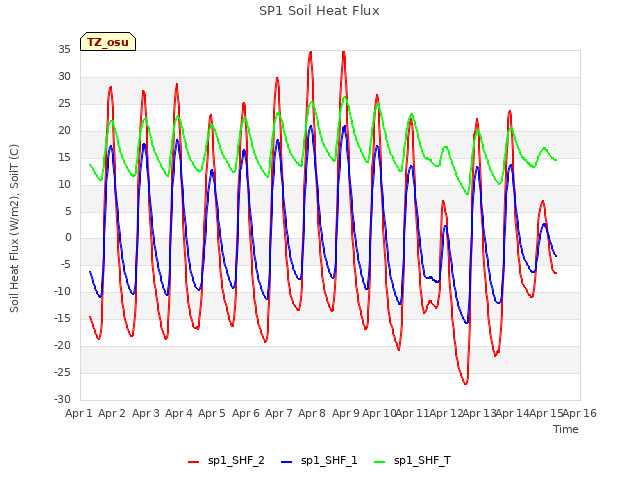Toggle the sp1_SHF_1 legend entry
This screenshot has width=640, height=480.
coord(319,460)
